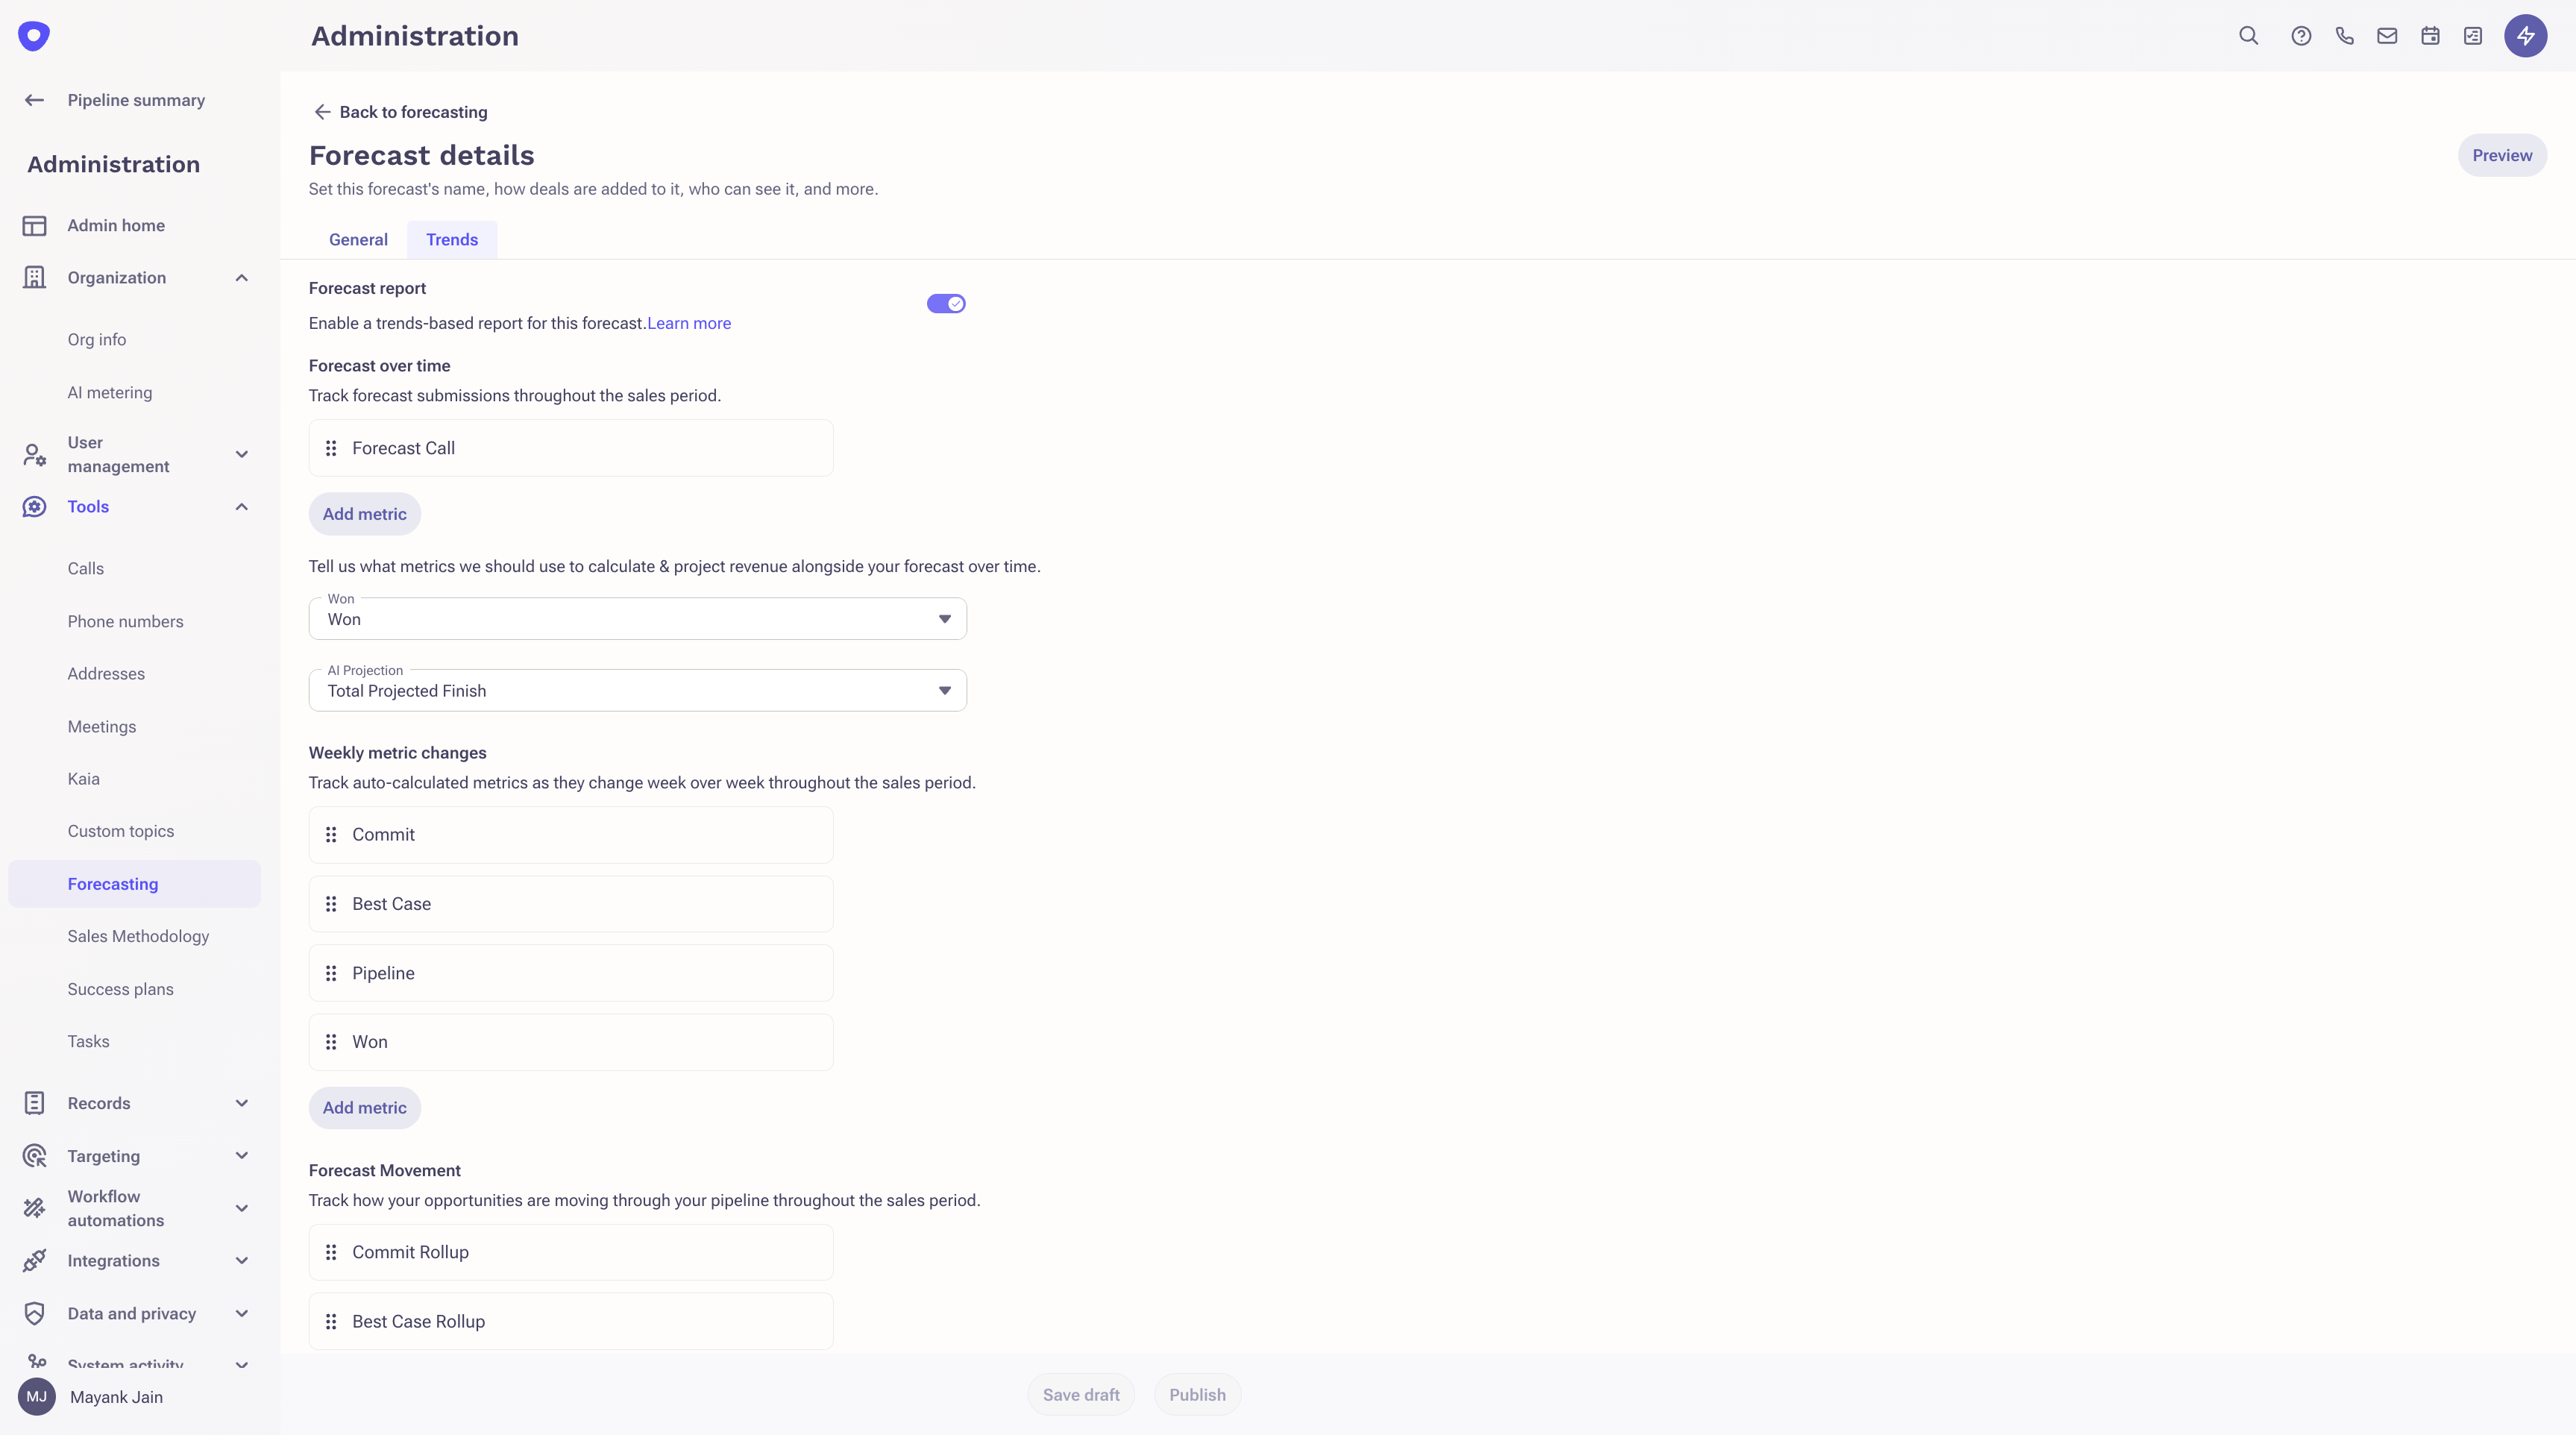The width and height of the screenshot is (2576, 1435).
Task: Click the tasks checklist icon in header
Action: pyautogui.click(x=2473, y=36)
